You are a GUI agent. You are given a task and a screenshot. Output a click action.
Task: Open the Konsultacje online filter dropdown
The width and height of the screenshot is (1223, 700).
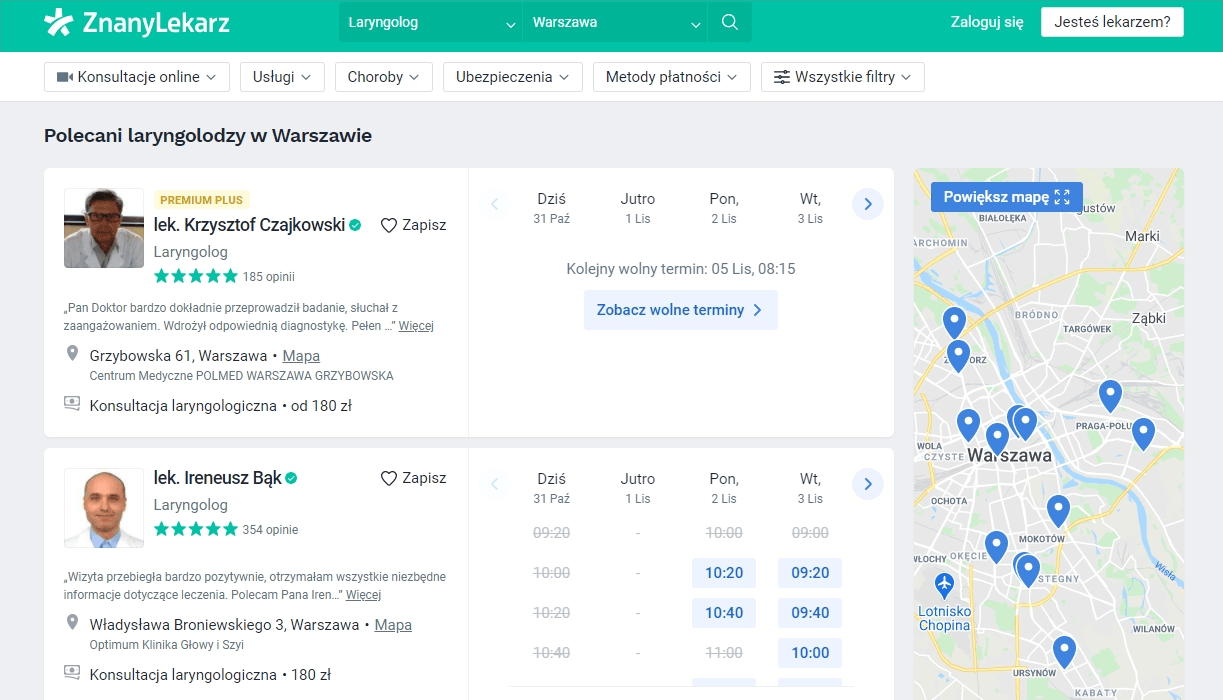137,77
